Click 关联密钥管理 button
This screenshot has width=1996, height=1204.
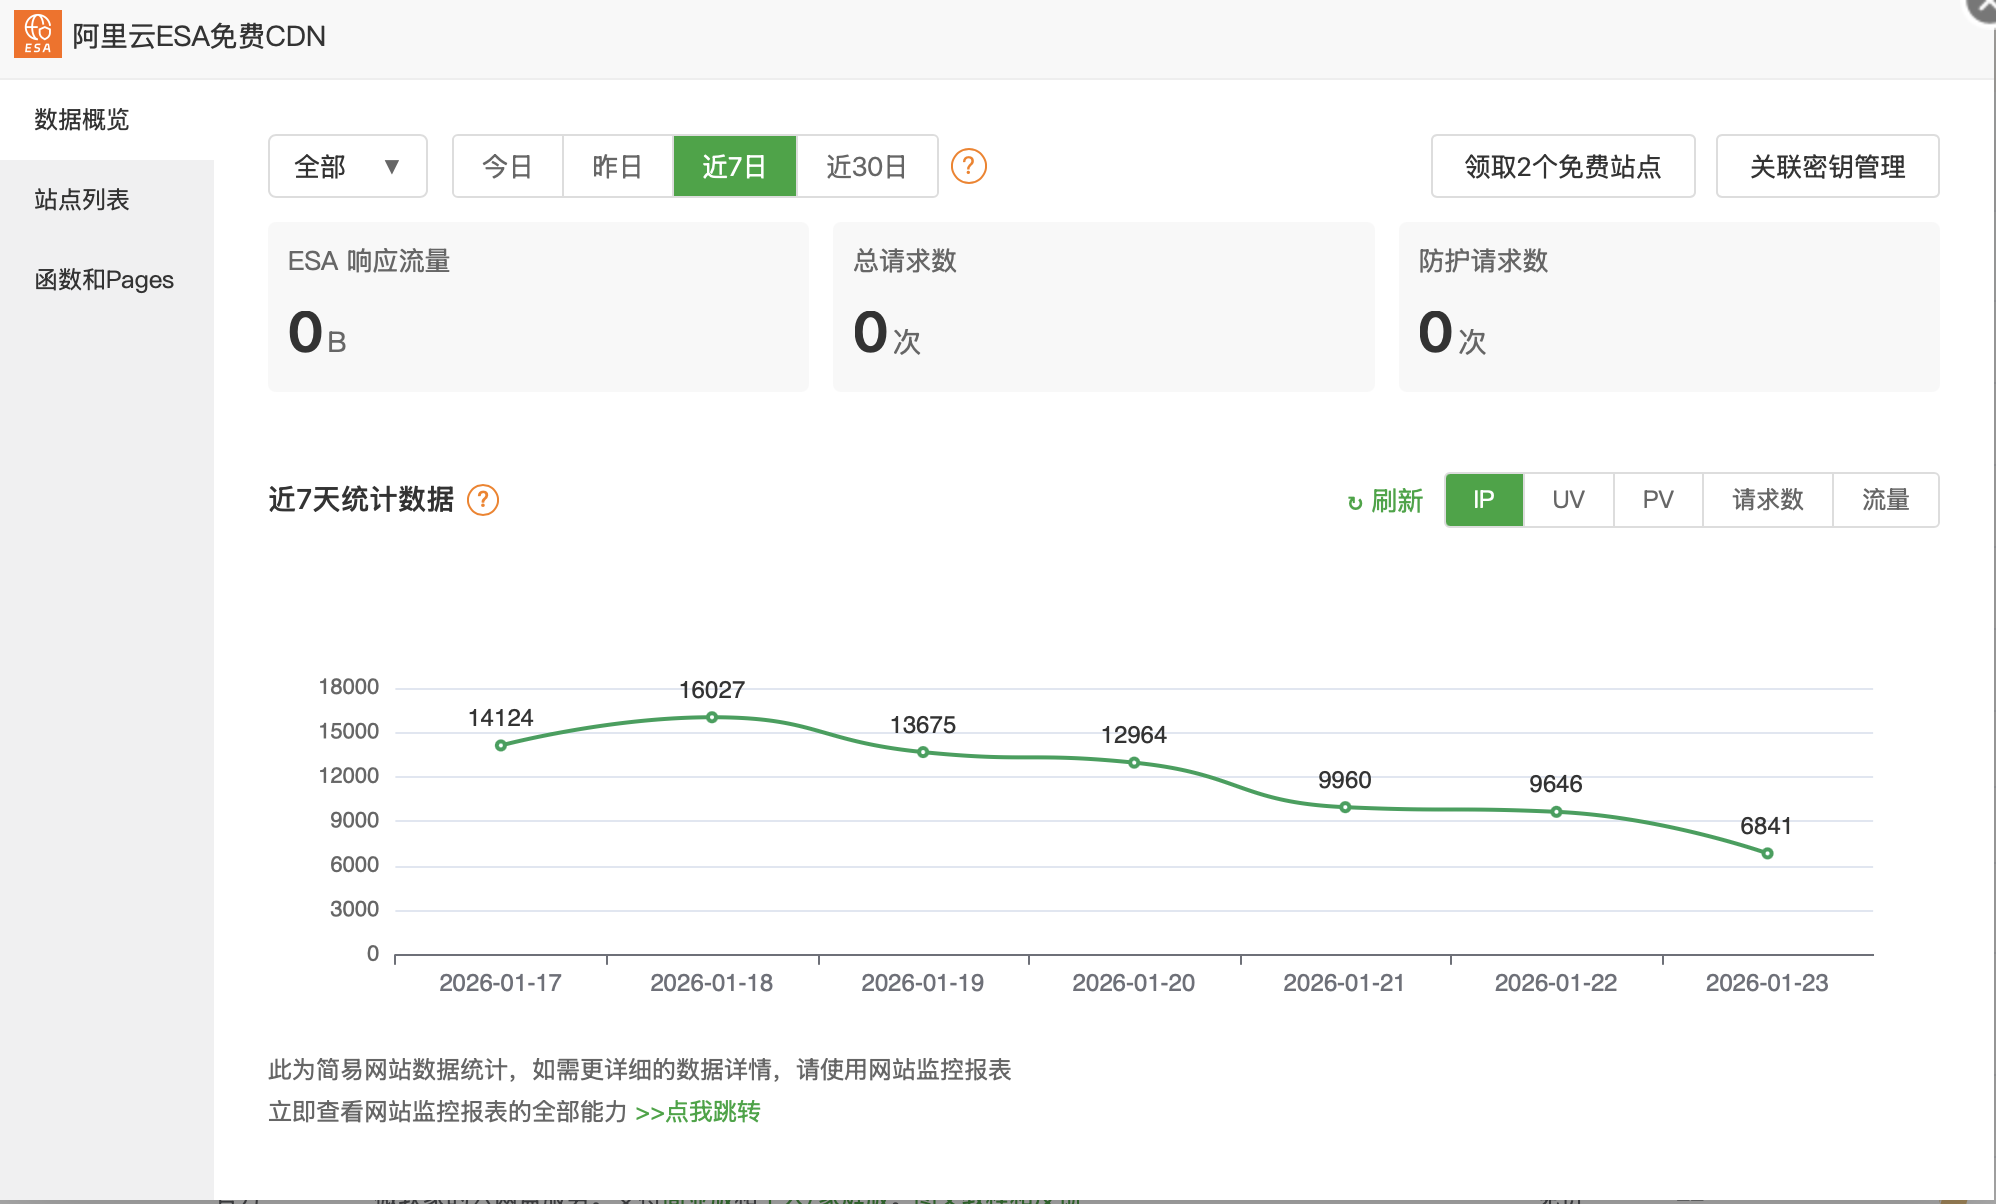(x=1827, y=166)
